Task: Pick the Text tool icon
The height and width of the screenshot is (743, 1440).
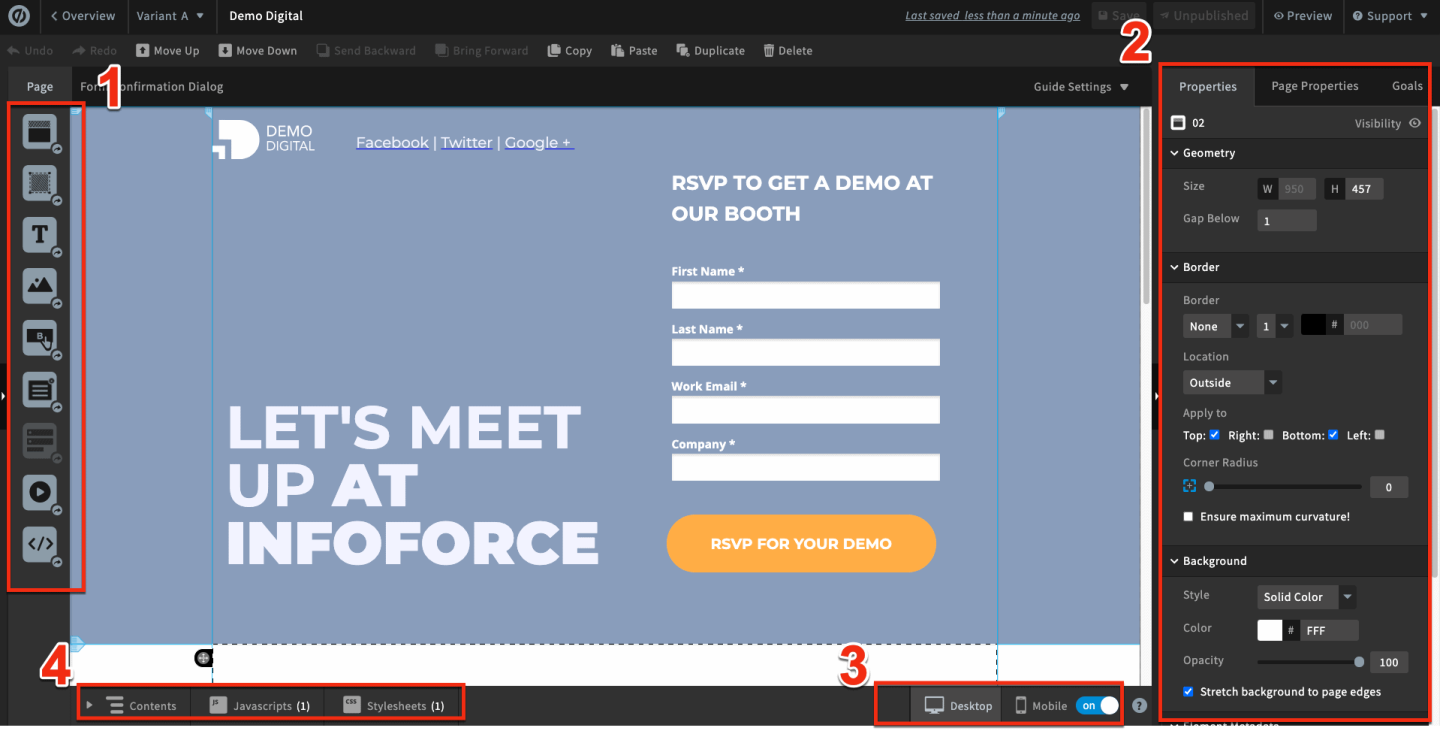Action: tap(40, 235)
